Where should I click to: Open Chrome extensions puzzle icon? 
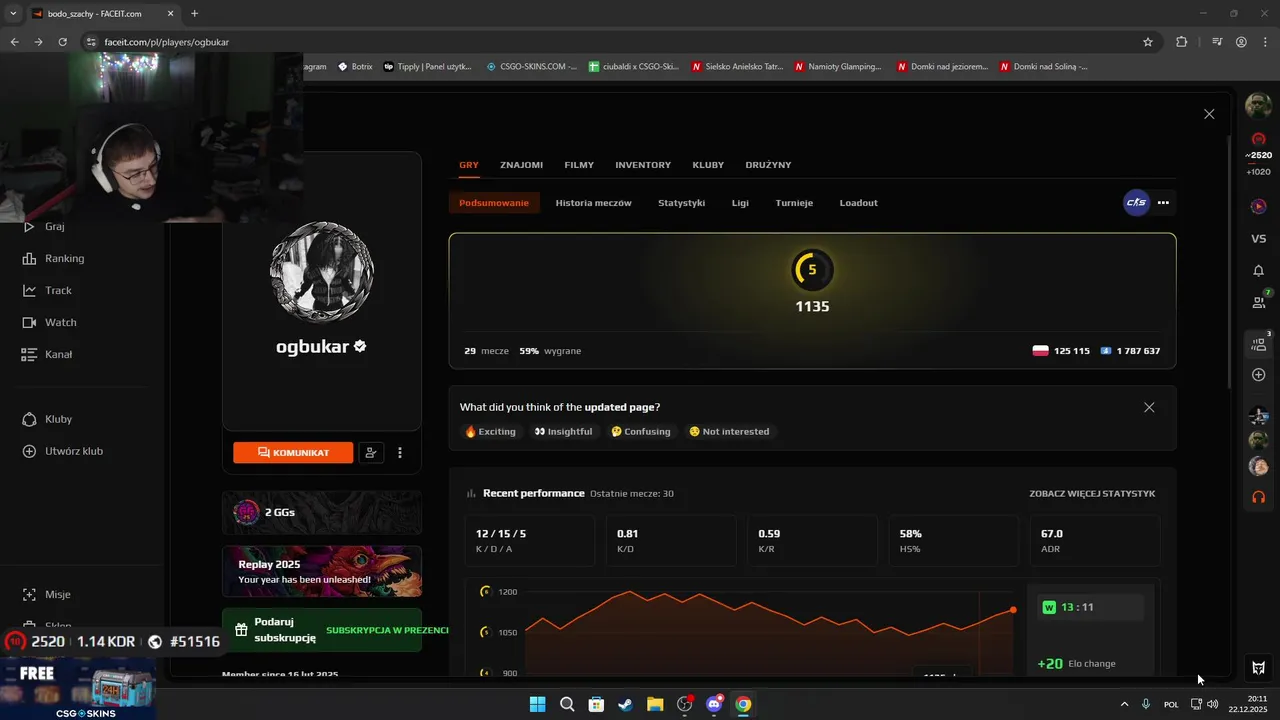[1182, 42]
